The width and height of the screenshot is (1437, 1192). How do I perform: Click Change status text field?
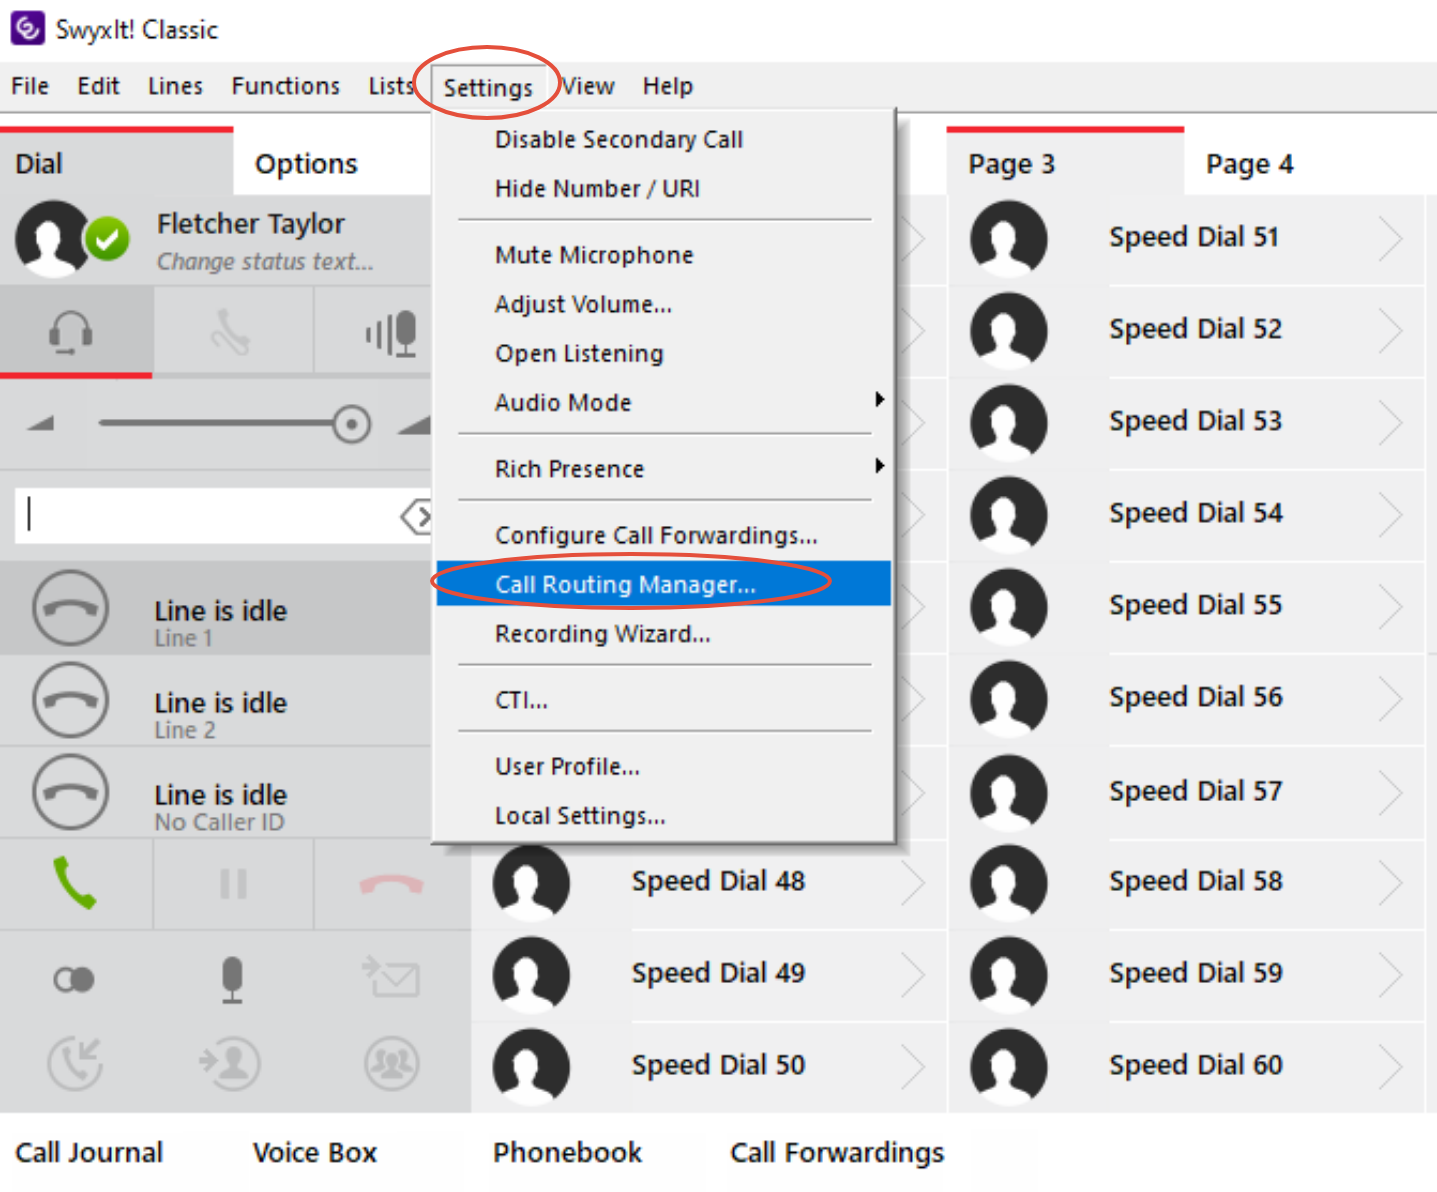point(265,262)
